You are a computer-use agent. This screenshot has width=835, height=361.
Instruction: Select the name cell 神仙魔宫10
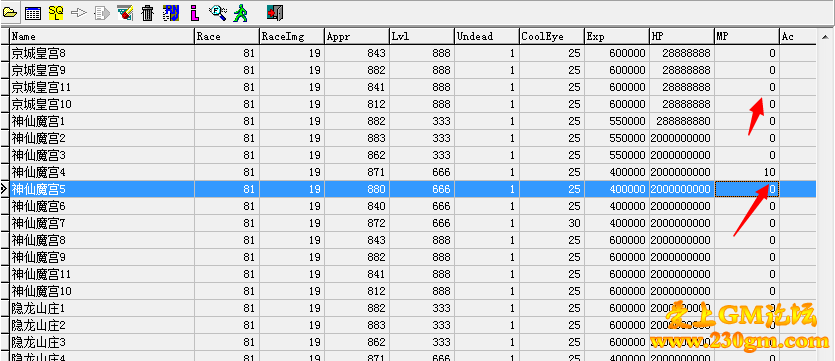[x=102, y=291]
